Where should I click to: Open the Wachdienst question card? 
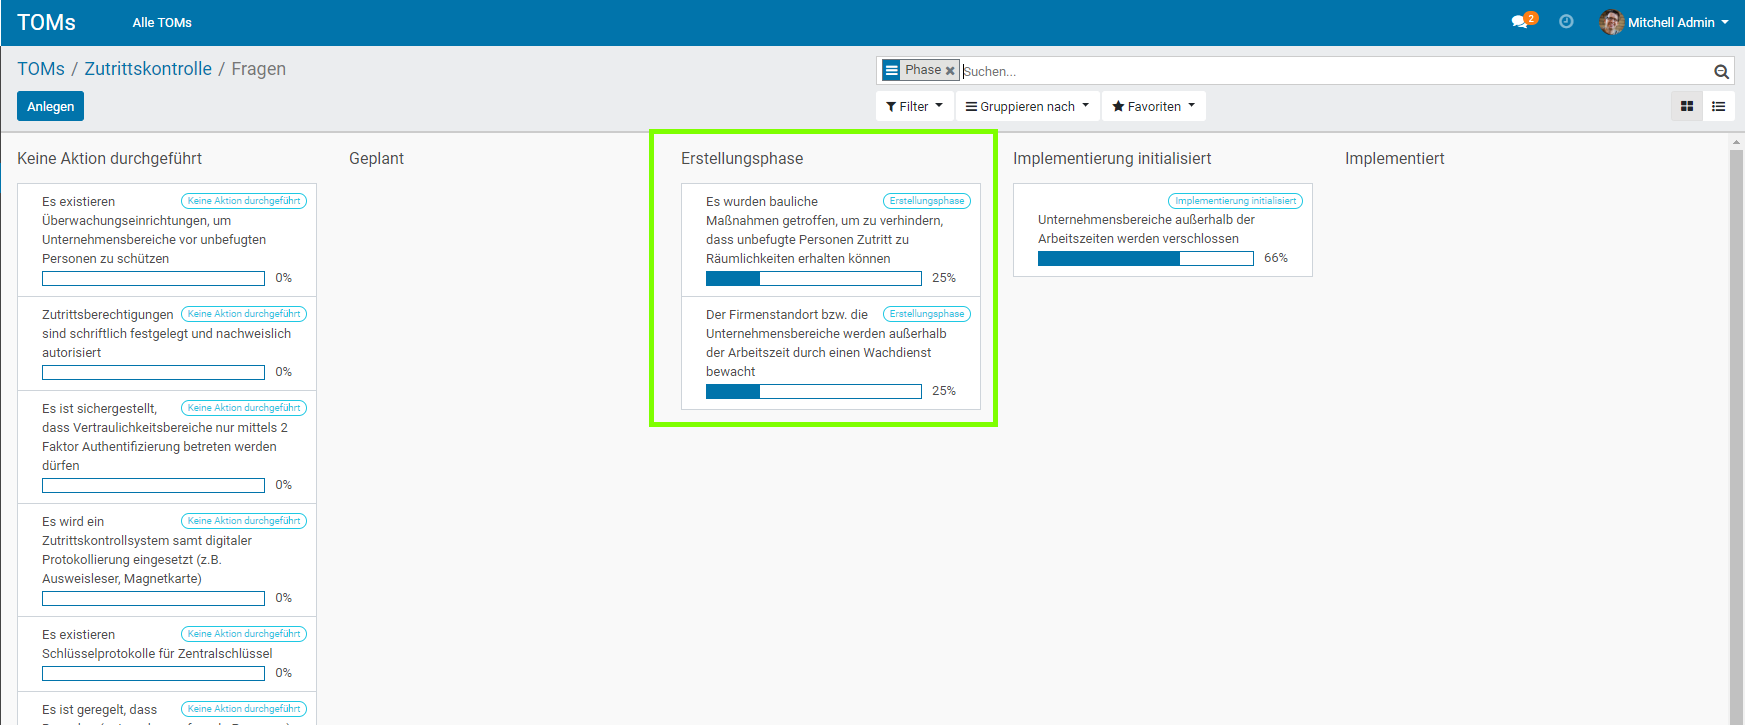[825, 343]
